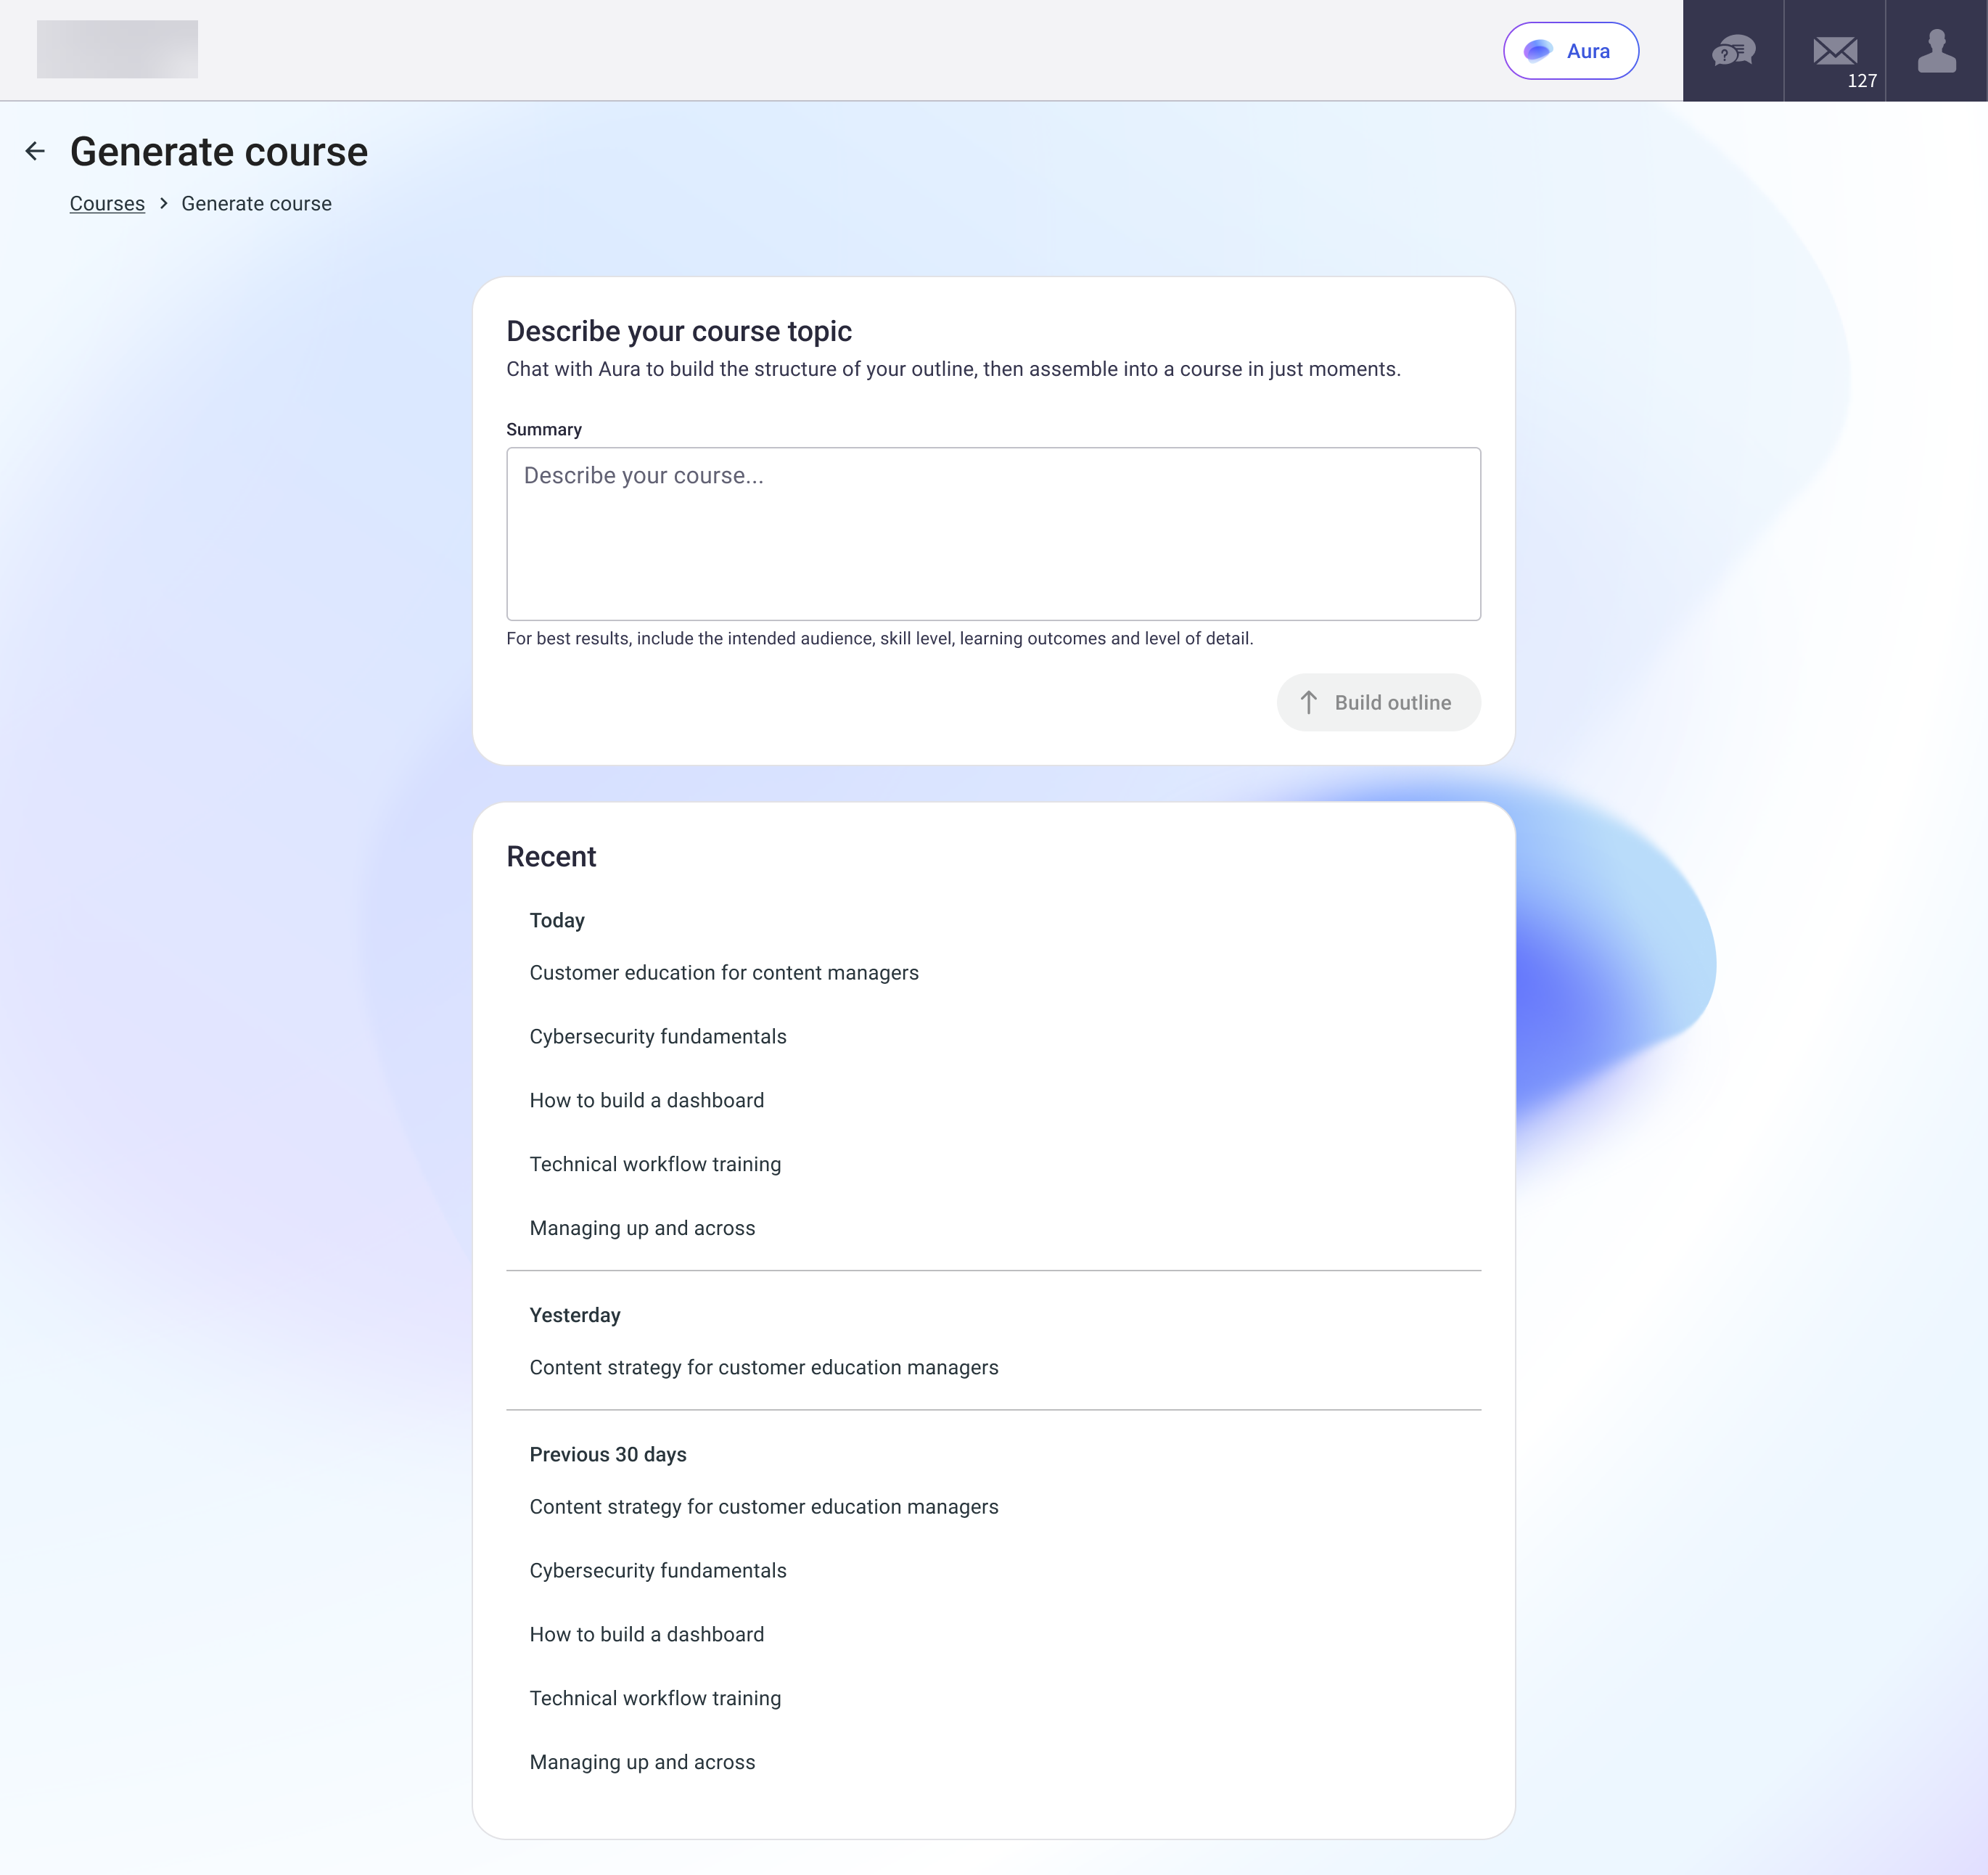Focus the Describe your course summary field

coord(993,533)
